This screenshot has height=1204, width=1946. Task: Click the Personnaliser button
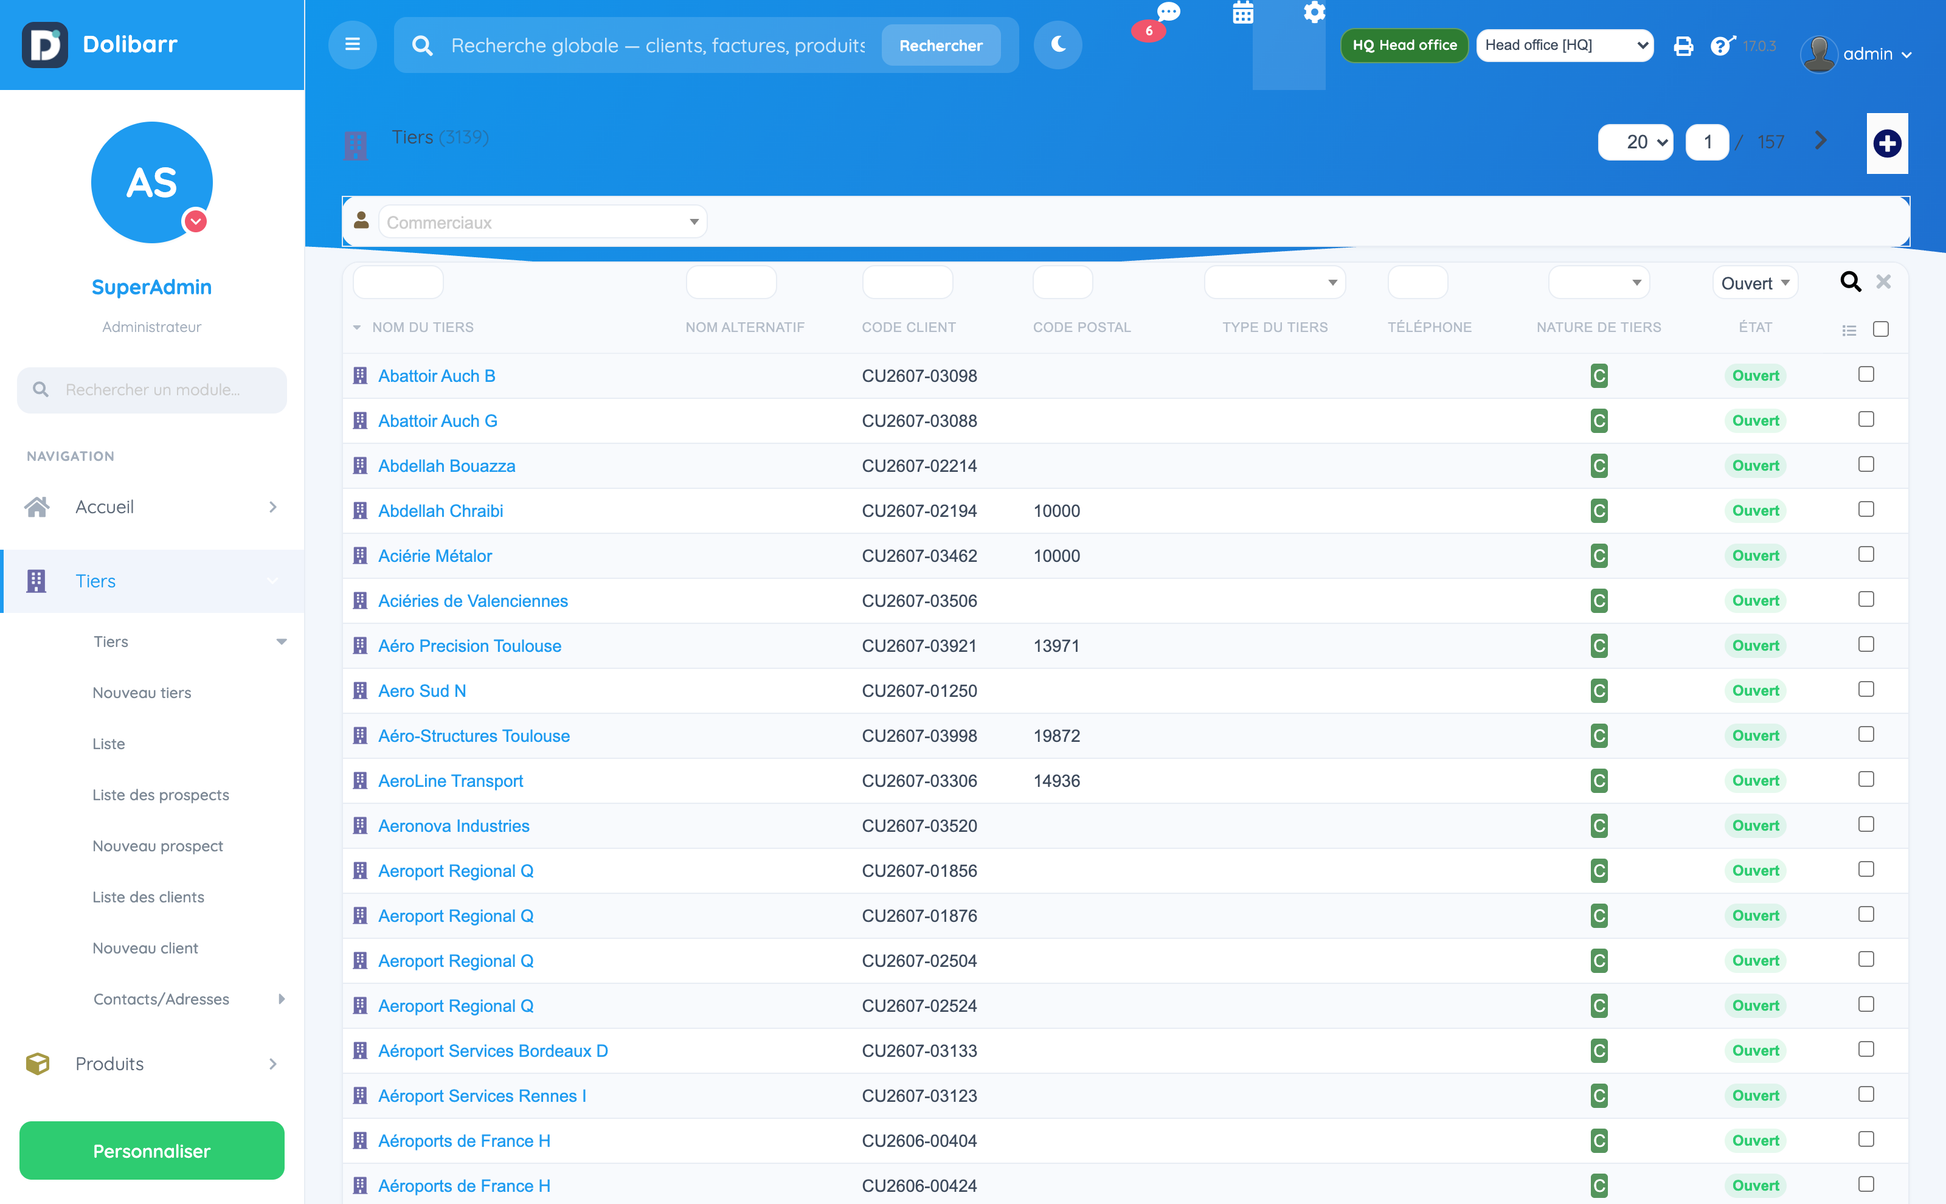tap(152, 1151)
